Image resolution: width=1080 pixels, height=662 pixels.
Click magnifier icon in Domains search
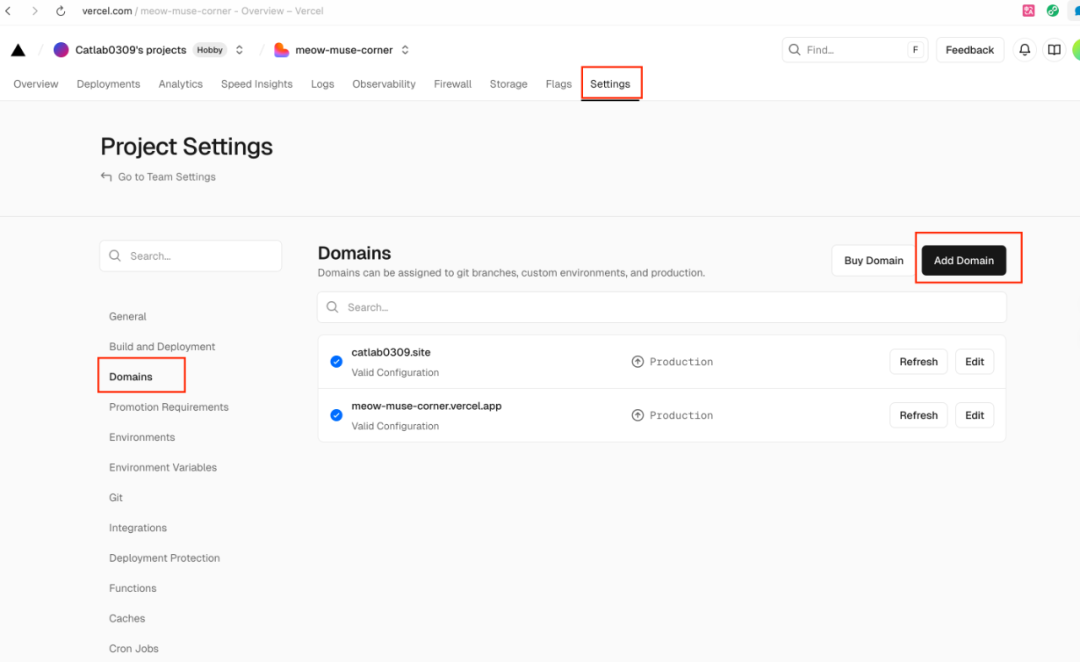pyautogui.click(x=332, y=307)
